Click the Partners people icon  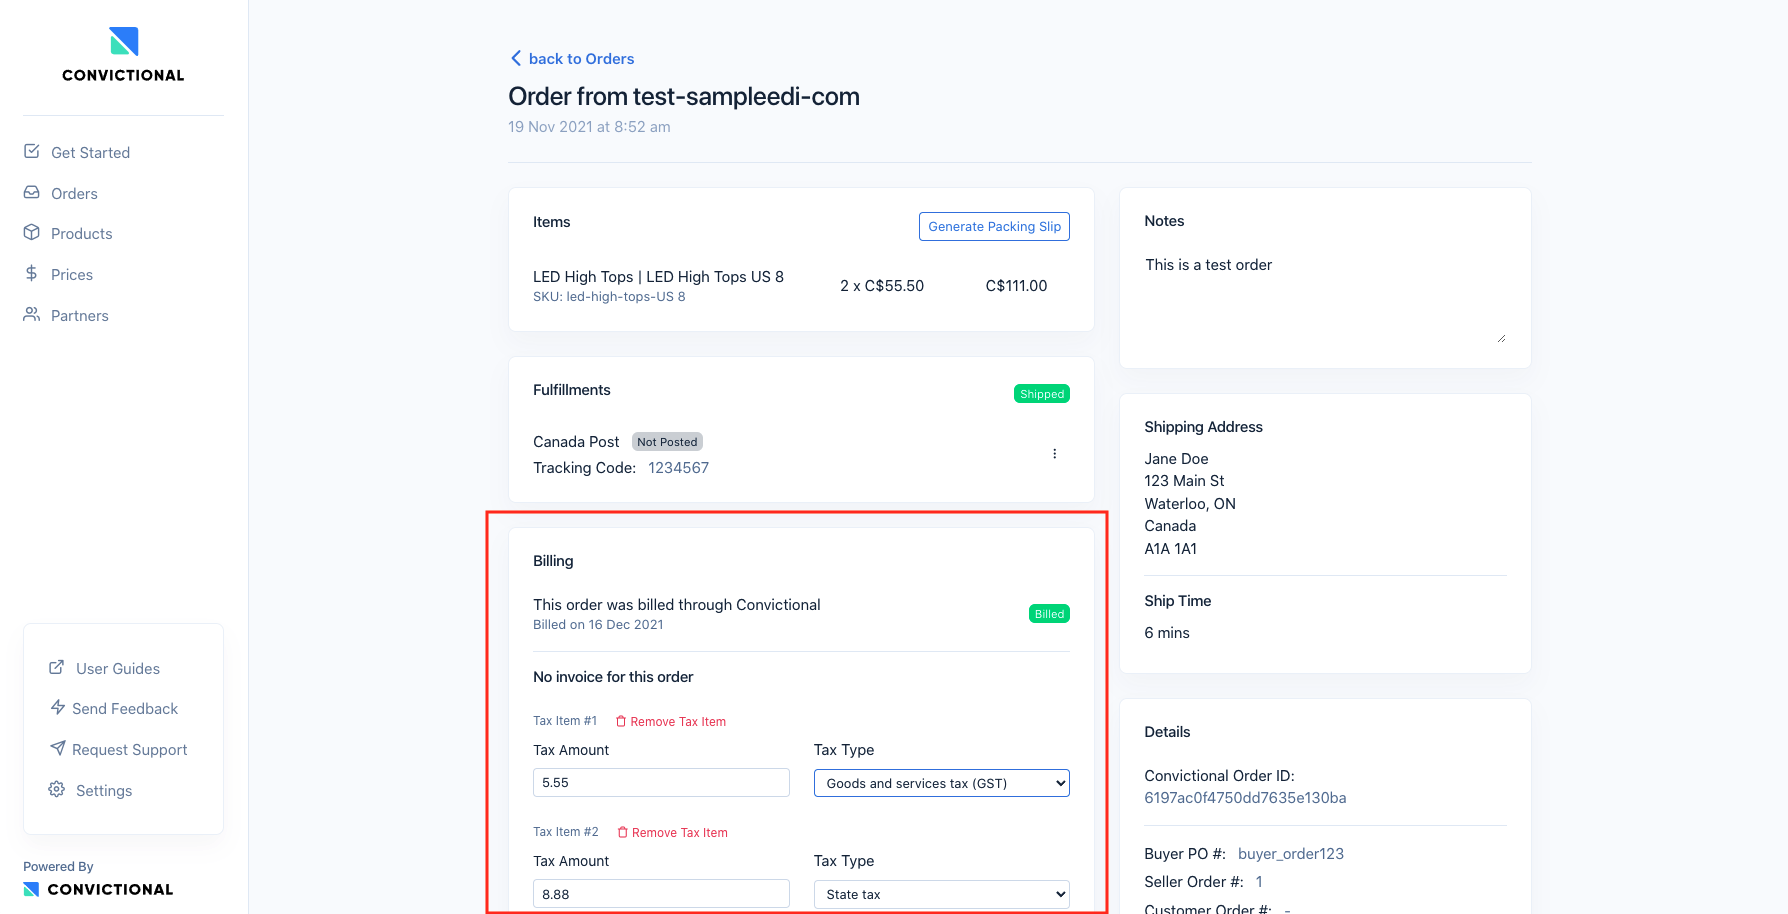(32, 314)
